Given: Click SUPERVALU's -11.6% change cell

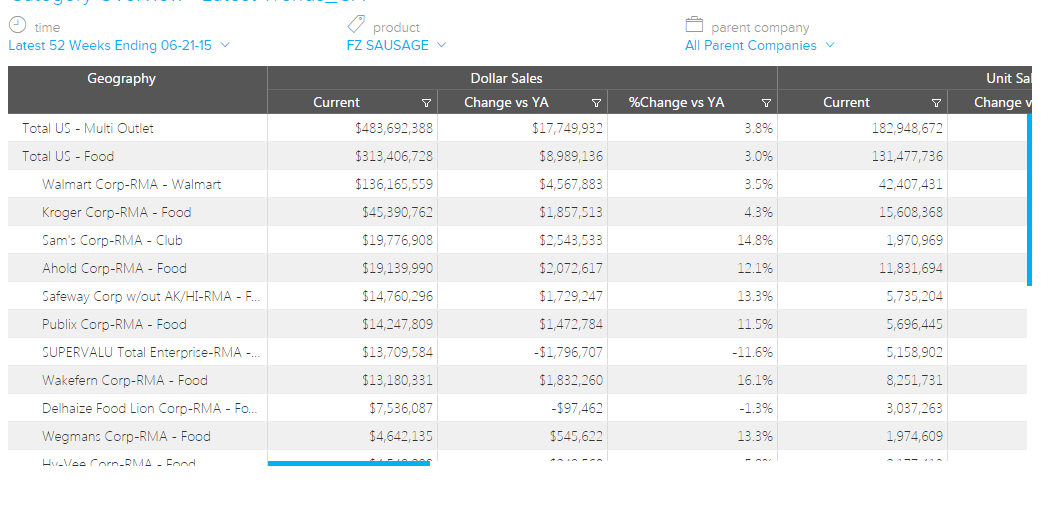Looking at the screenshot, I should point(751,352).
